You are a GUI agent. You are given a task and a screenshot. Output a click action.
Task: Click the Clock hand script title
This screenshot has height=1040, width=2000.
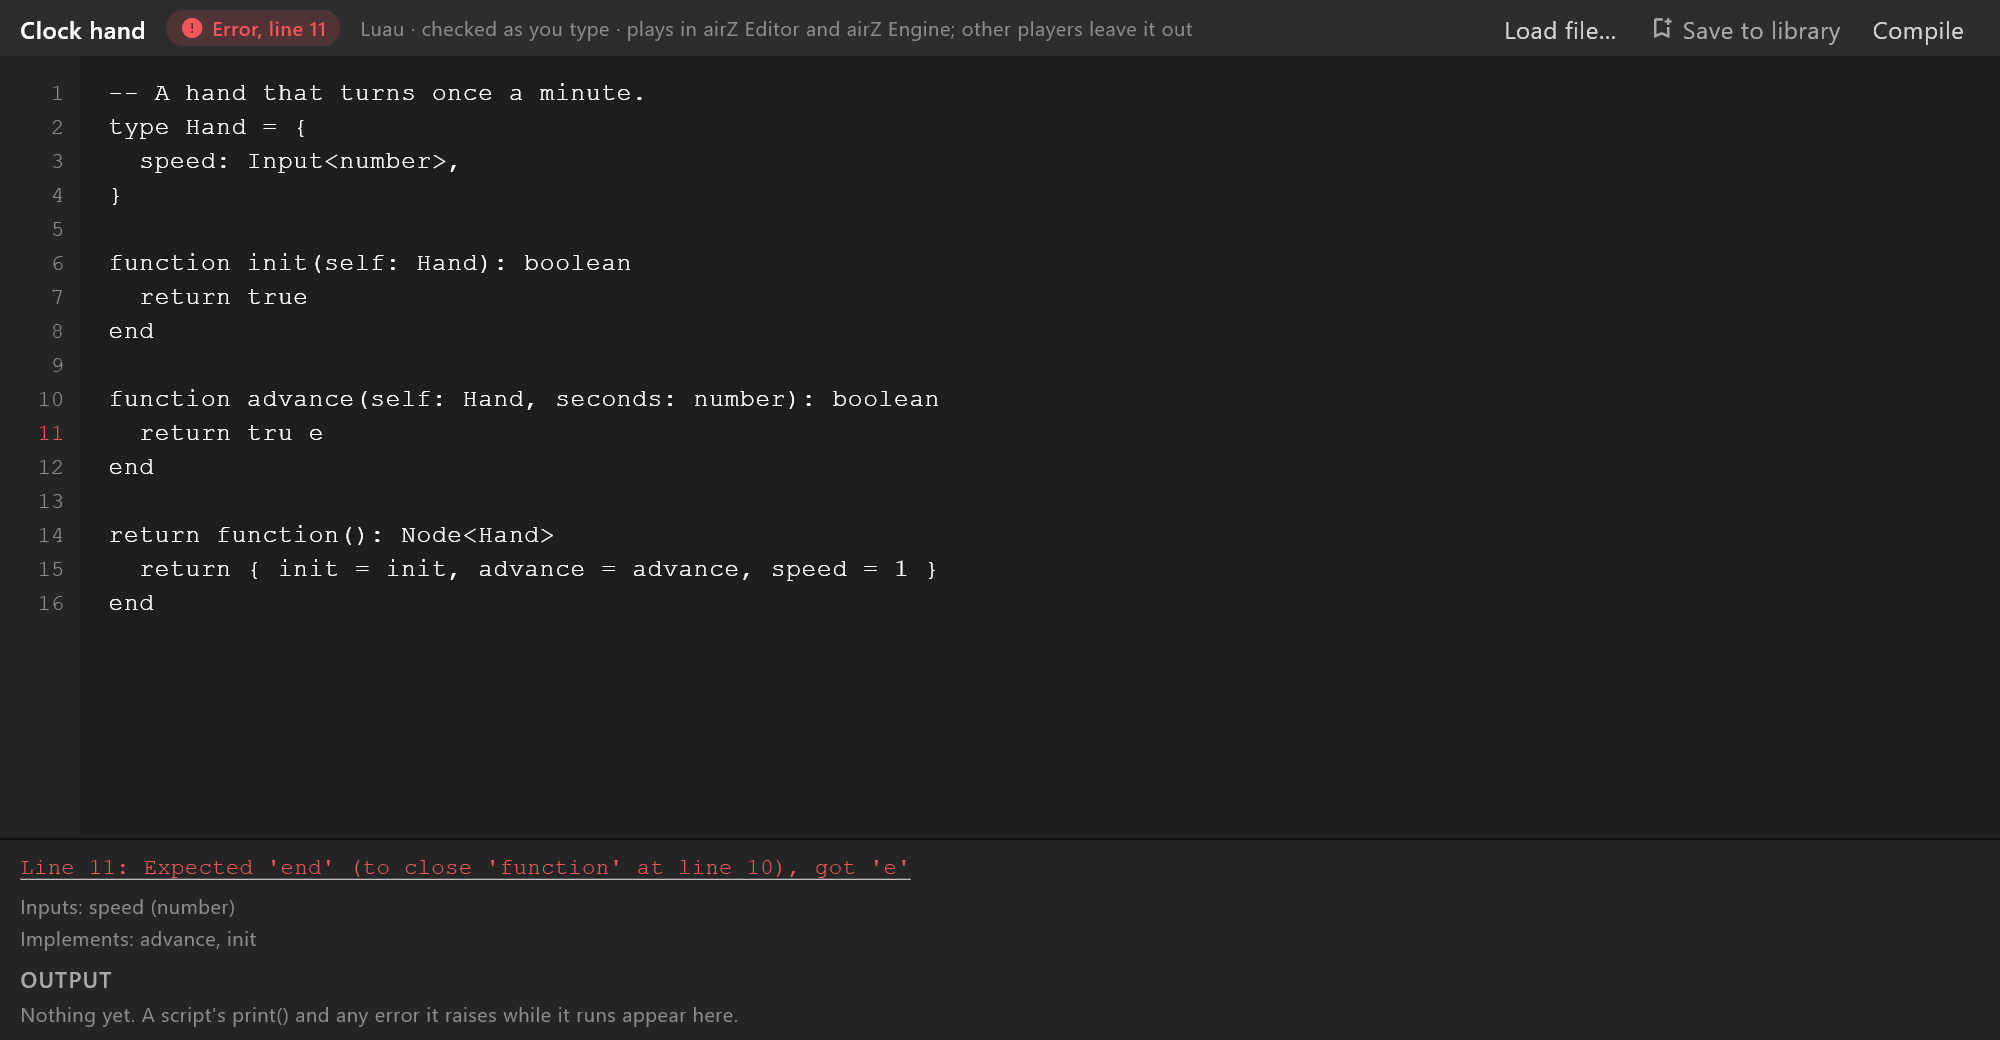point(83,30)
